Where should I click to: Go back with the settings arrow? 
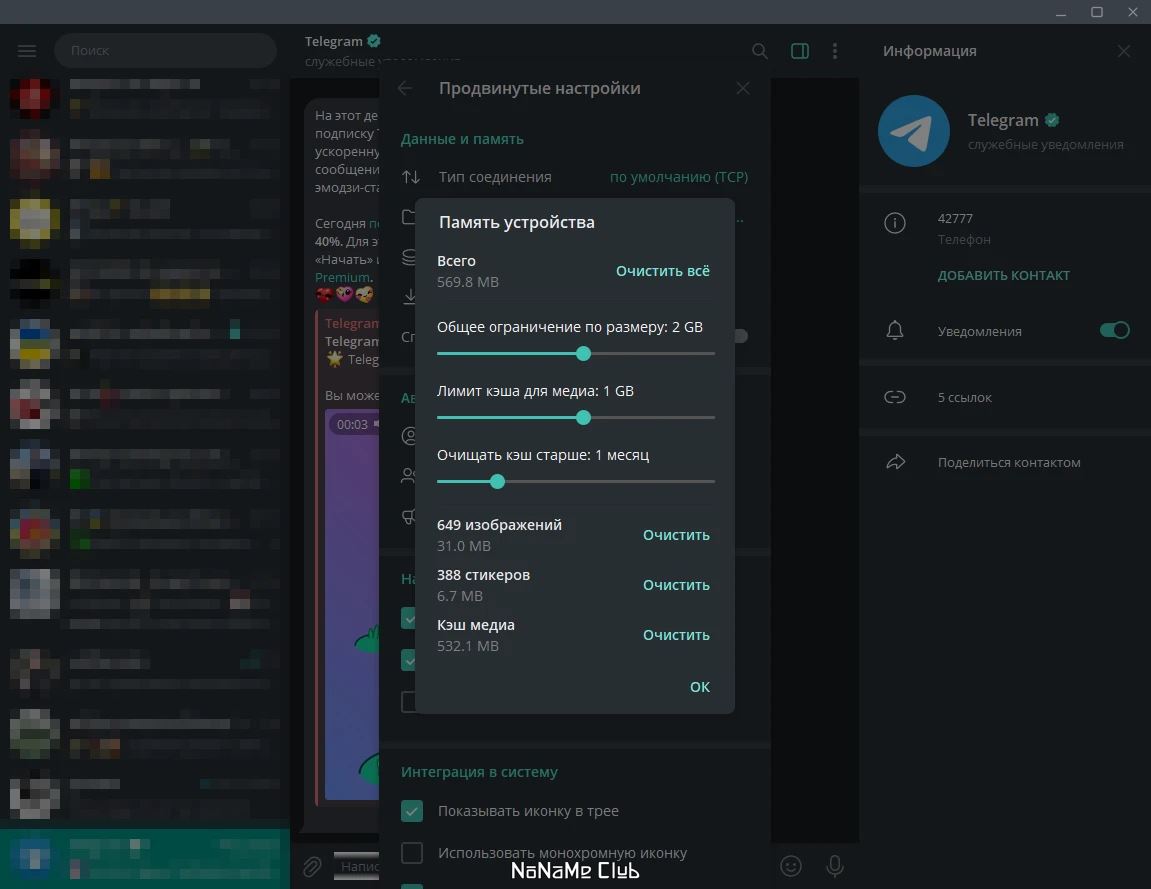(x=405, y=88)
